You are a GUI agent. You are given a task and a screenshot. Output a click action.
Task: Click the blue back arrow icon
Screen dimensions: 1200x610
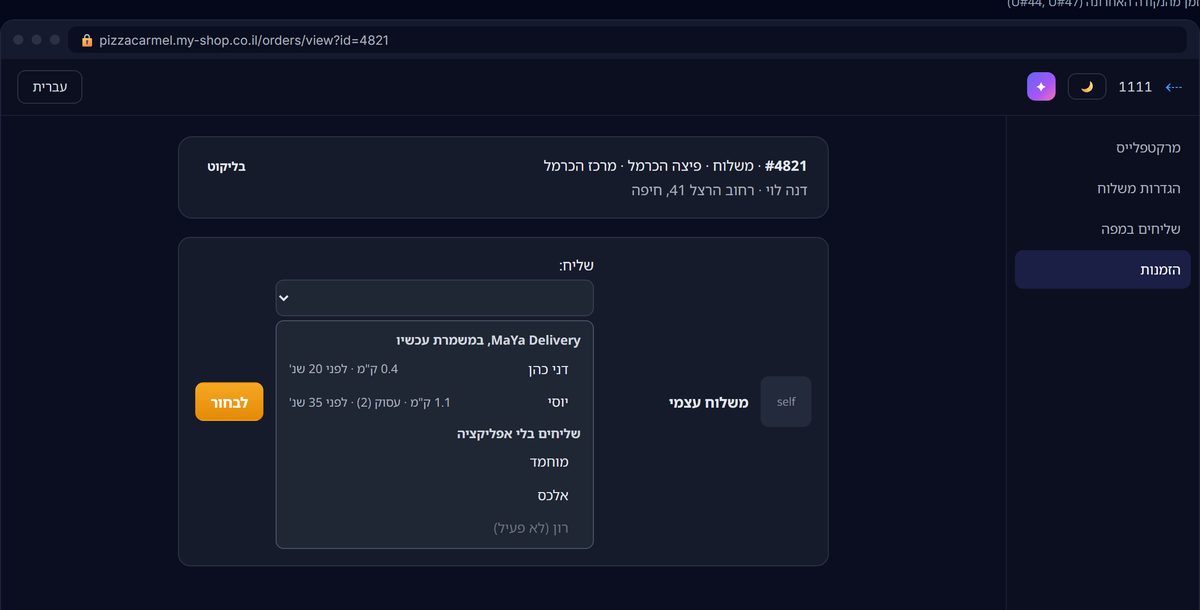point(1173,87)
